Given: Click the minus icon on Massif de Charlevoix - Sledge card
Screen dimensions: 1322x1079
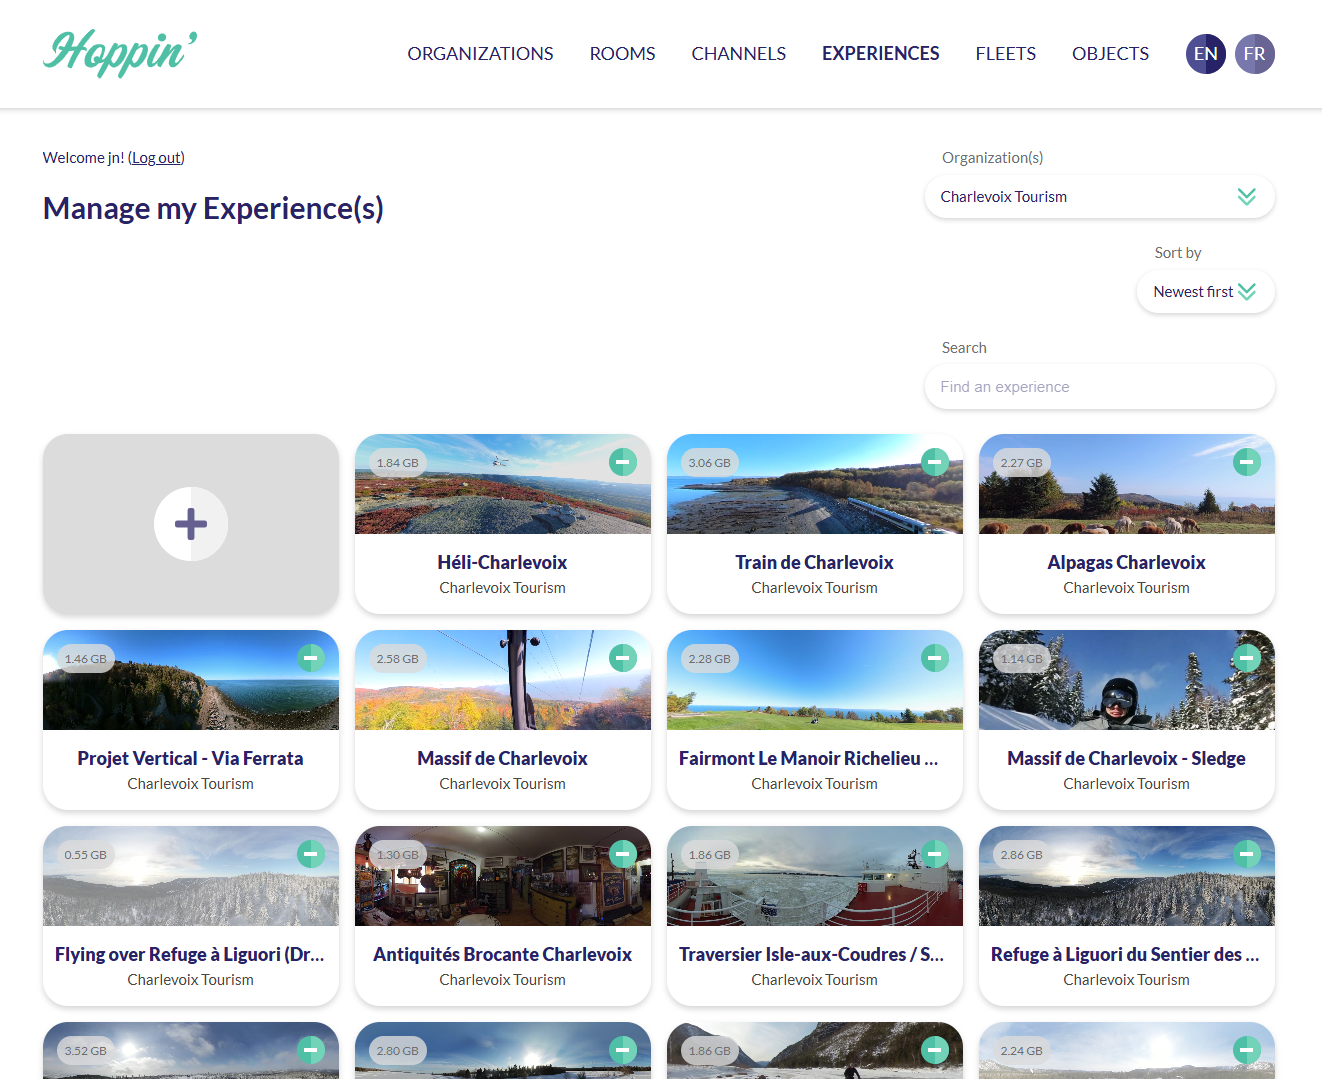Looking at the screenshot, I should tap(1247, 658).
